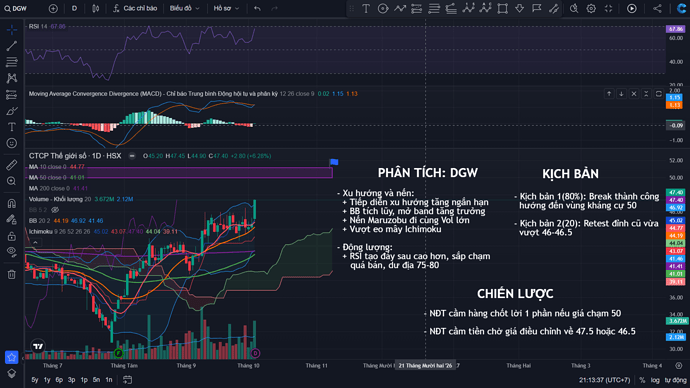Open chart settings gear icon
The image size is (690, 388).
pos(591,8)
